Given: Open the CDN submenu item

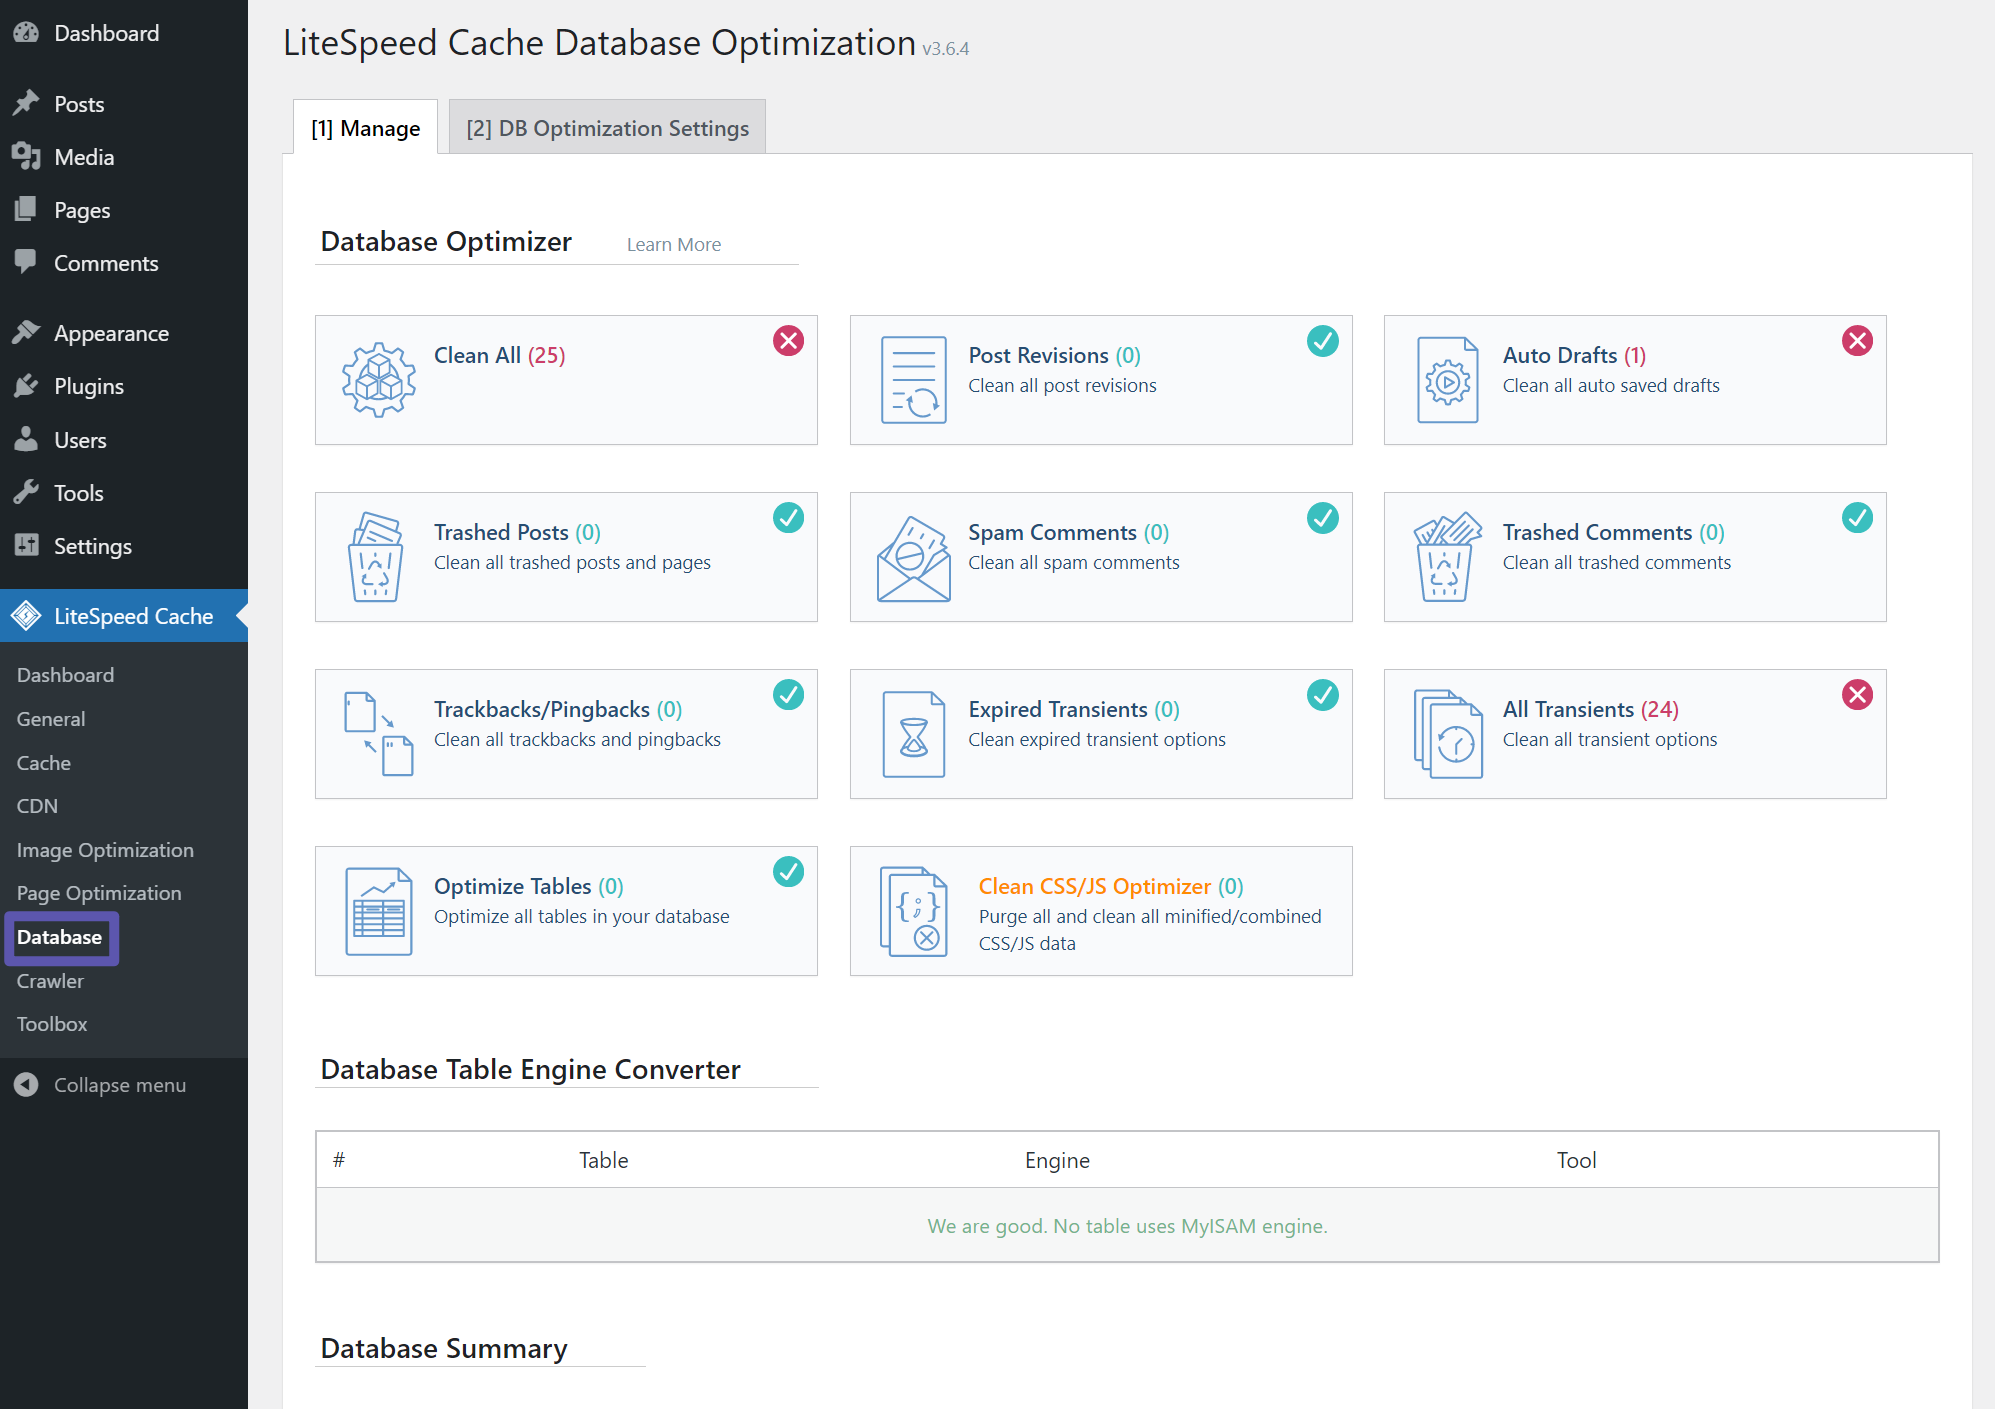Looking at the screenshot, I should pos(37,806).
